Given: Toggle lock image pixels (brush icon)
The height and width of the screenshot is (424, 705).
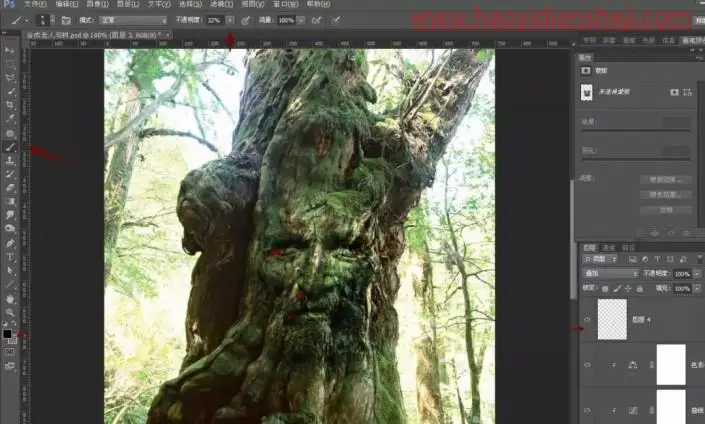Looking at the screenshot, I should (x=617, y=289).
